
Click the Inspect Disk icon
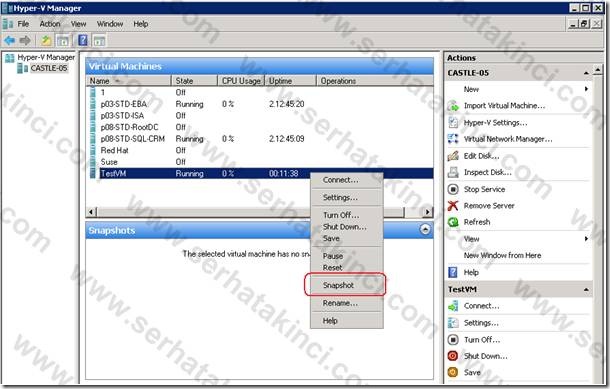point(453,172)
